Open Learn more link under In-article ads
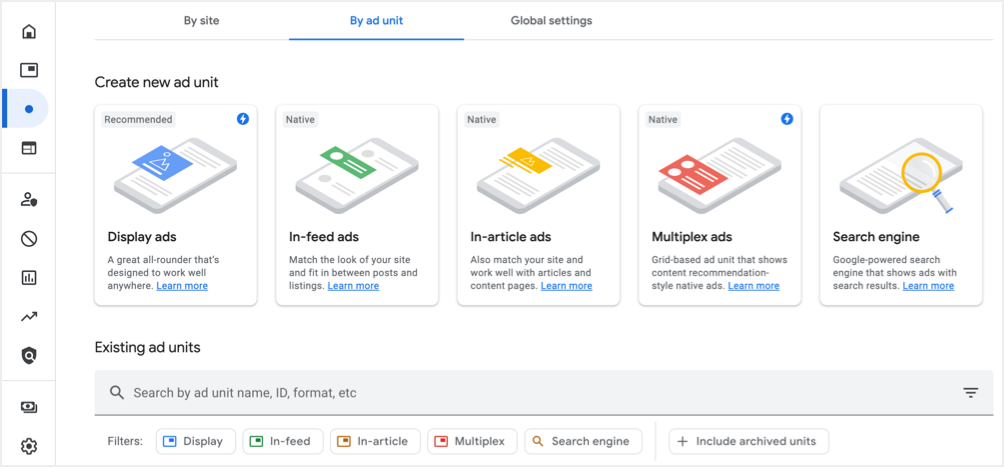This screenshot has height=467, width=1004. [x=566, y=286]
